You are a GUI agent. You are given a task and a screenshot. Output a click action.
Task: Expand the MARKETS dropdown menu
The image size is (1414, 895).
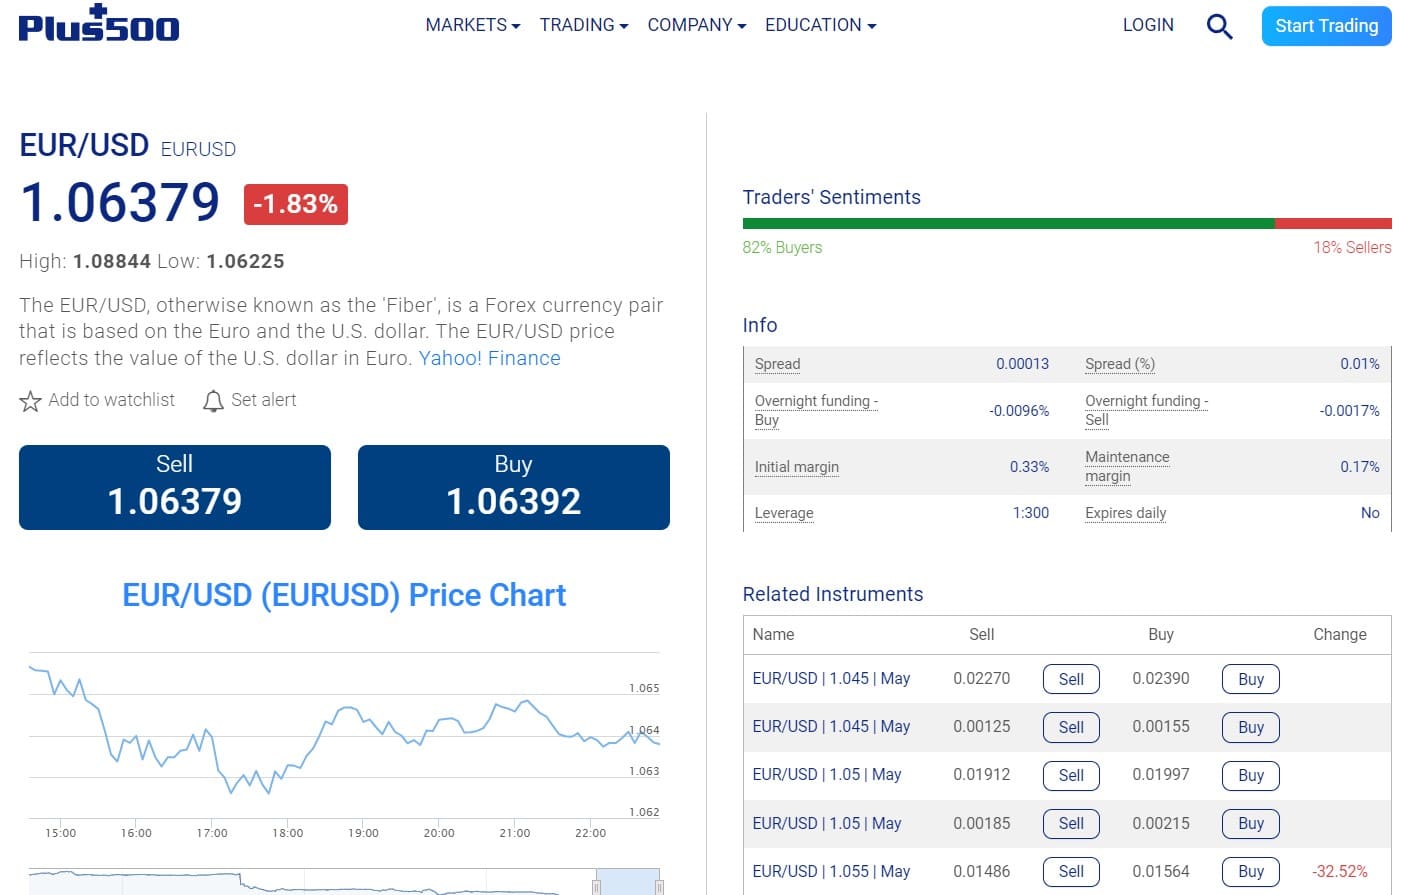473,25
